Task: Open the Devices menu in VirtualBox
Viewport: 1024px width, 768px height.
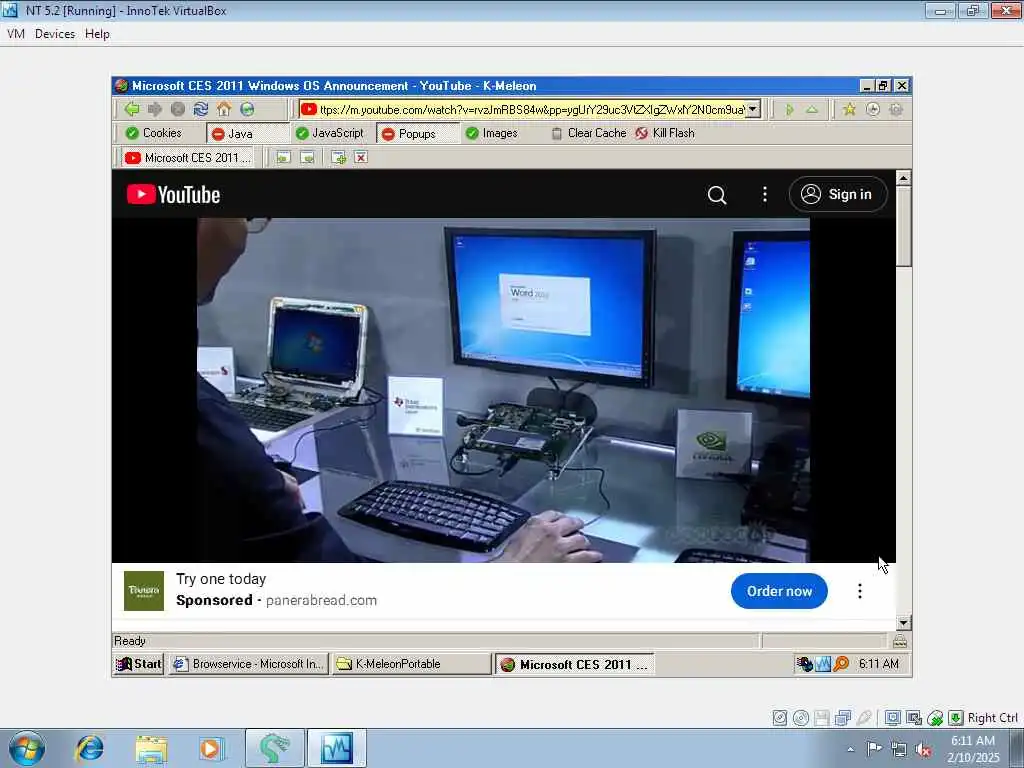Action: [x=55, y=34]
